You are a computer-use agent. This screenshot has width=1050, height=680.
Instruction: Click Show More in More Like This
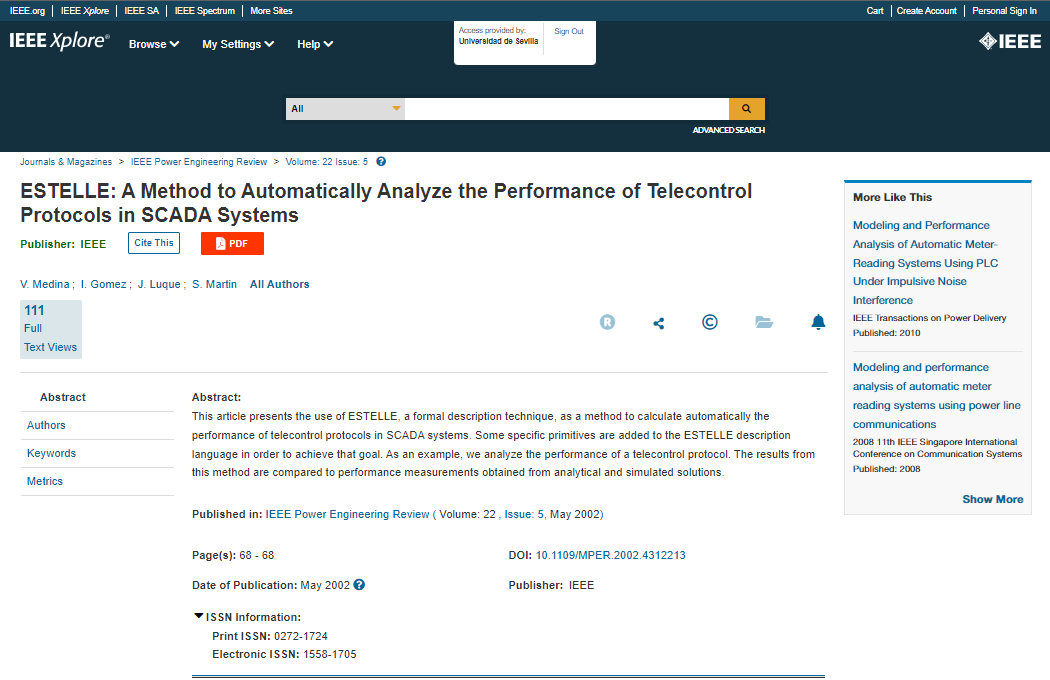(x=992, y=499)
